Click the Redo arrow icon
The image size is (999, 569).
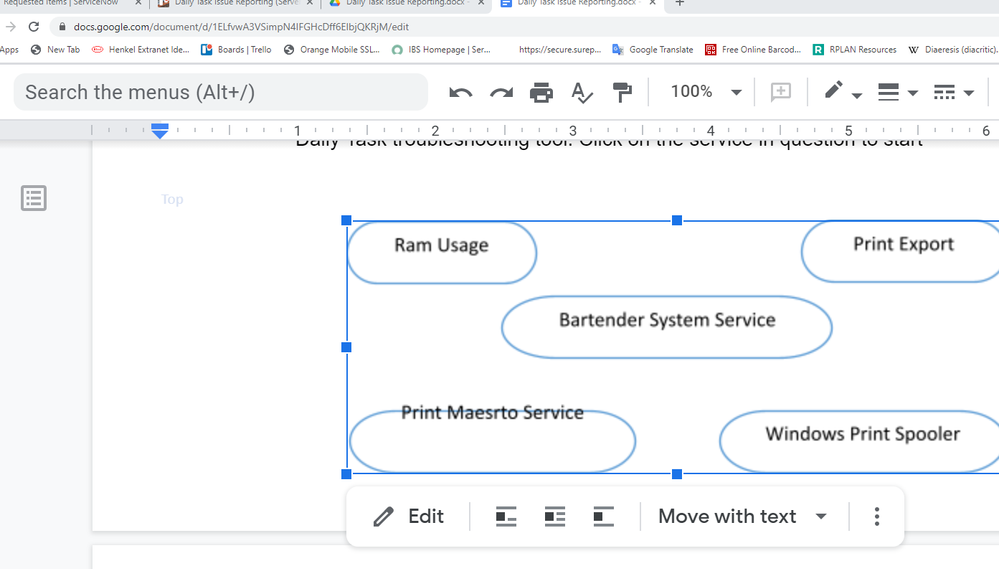[501, 92]
